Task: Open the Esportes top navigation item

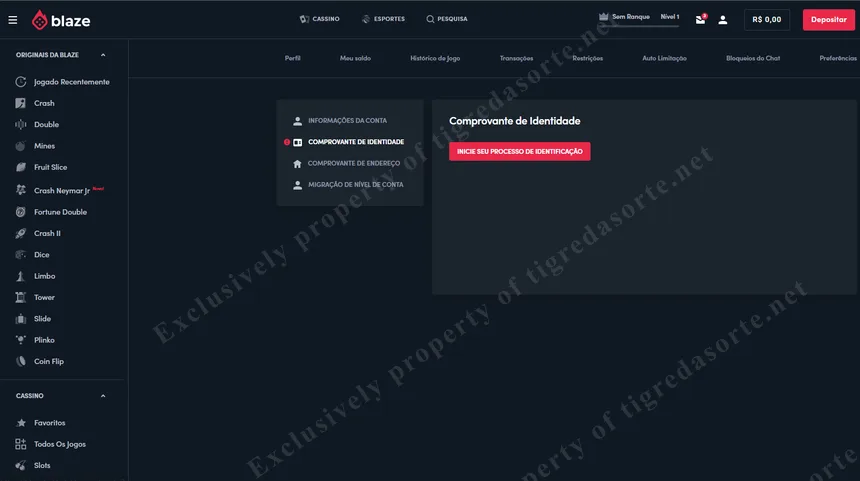Action: click(383, 19)
